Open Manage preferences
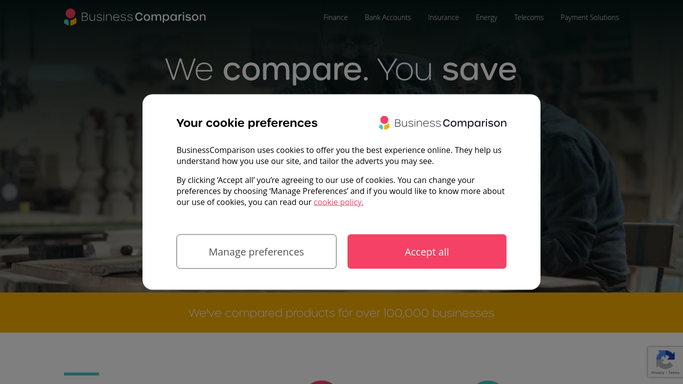The width and height of the screenshot is (683, 384). (x=256, y=251)
